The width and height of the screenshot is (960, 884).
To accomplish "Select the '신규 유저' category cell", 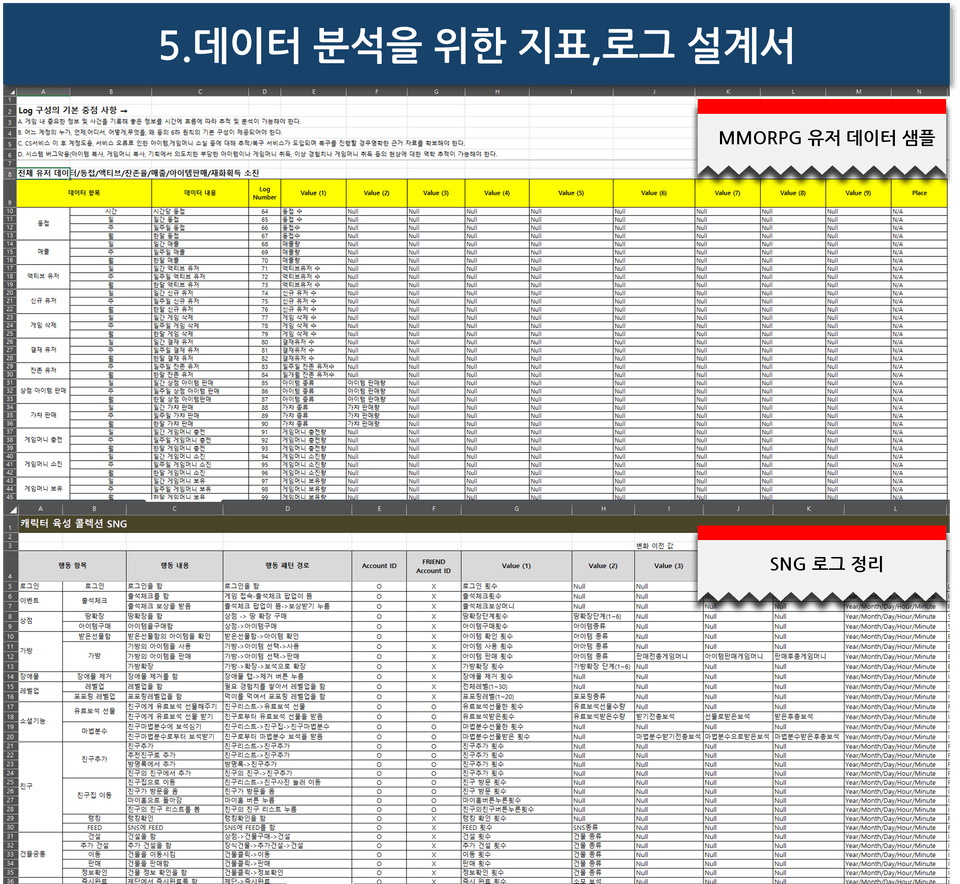I will tap(43, 301).
